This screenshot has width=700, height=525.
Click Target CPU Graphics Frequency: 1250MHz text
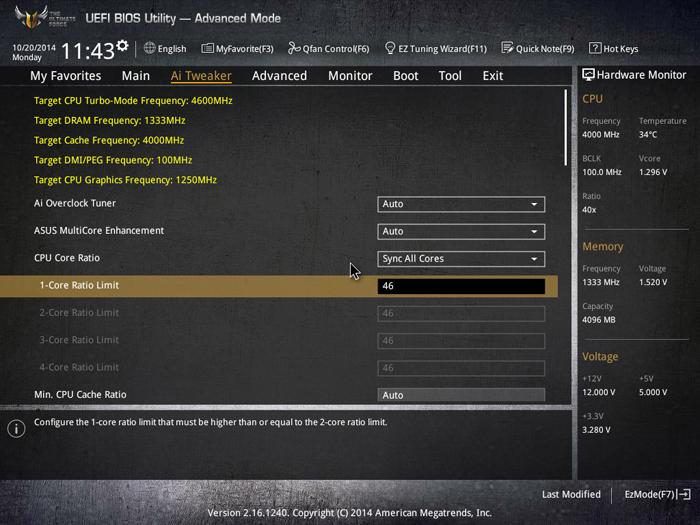(x=125, y=180)
